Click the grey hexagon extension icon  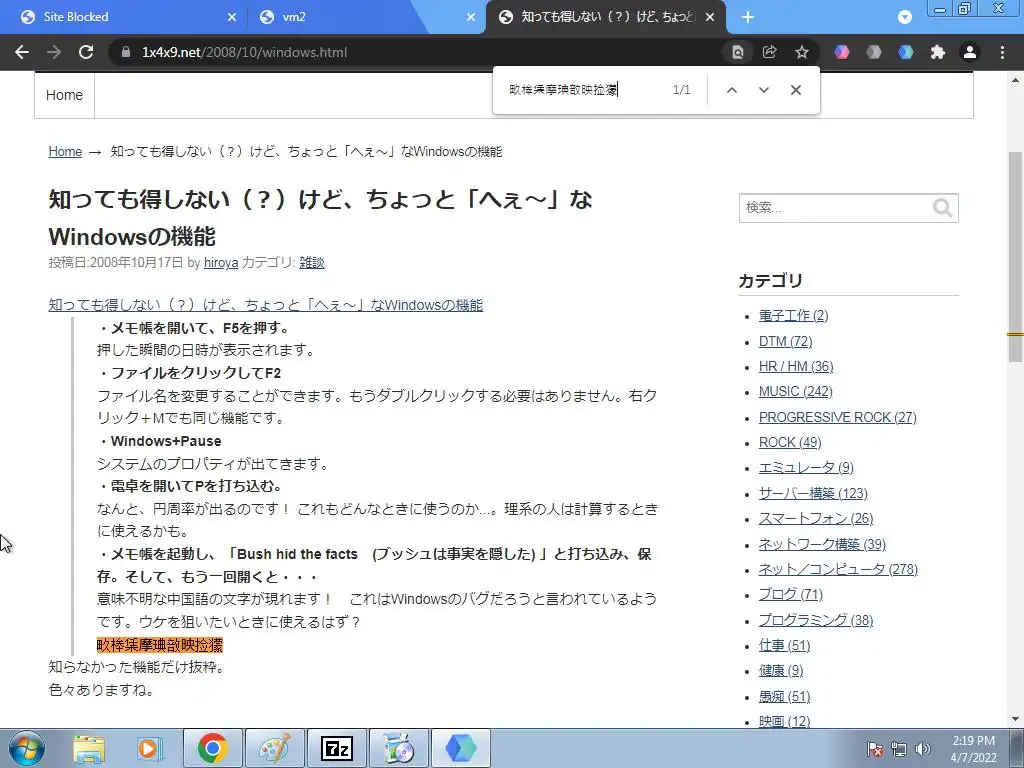click(874, 52)
